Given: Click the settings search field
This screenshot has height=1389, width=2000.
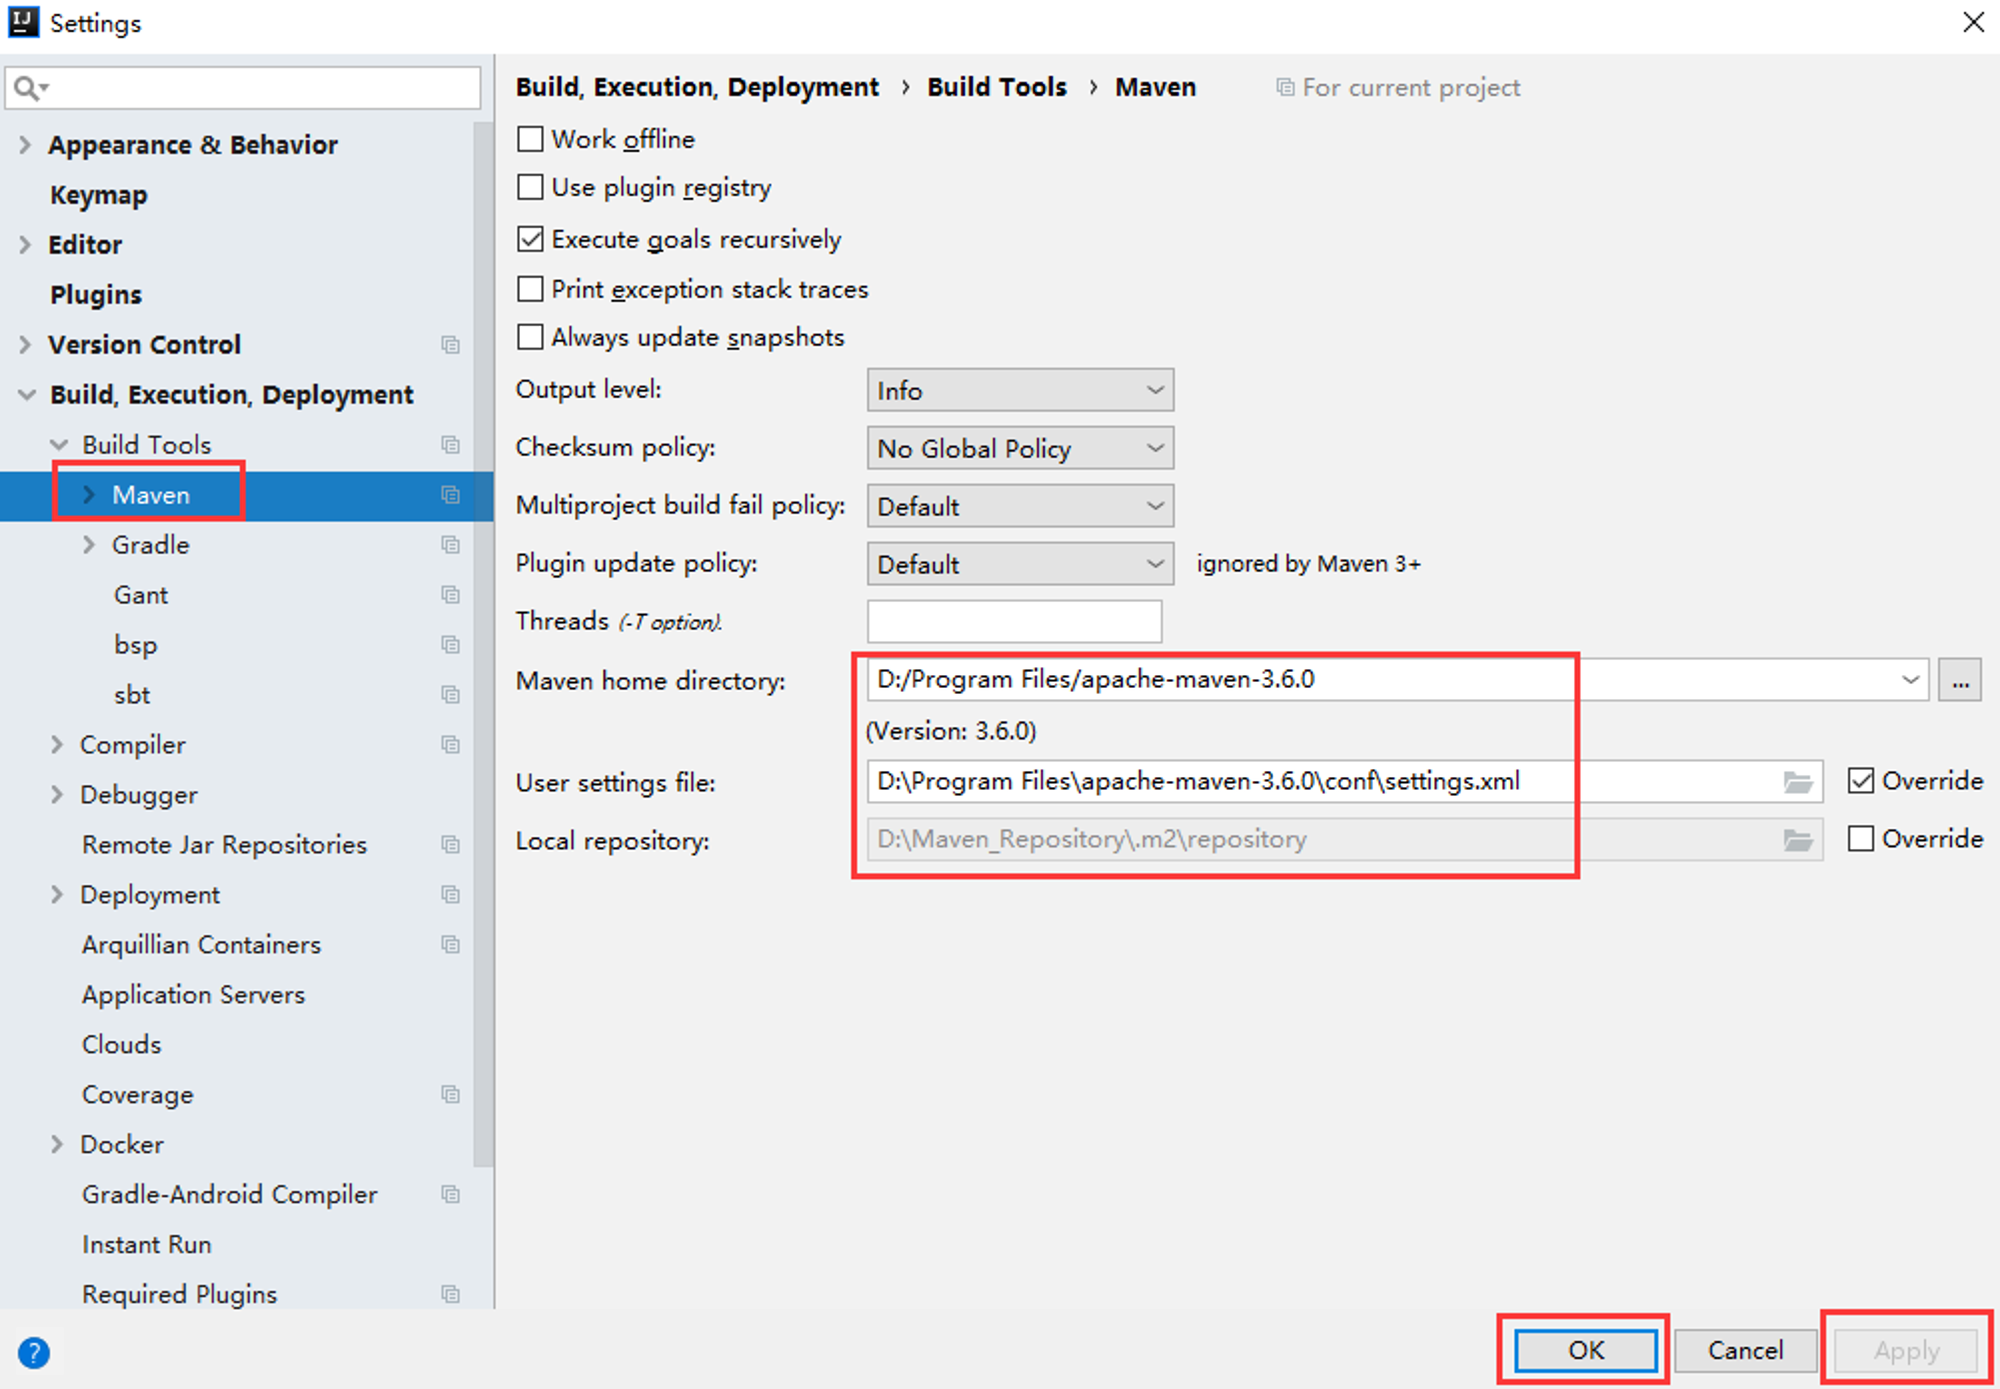Looking at the screenshot, I should [x=243, y=88].
